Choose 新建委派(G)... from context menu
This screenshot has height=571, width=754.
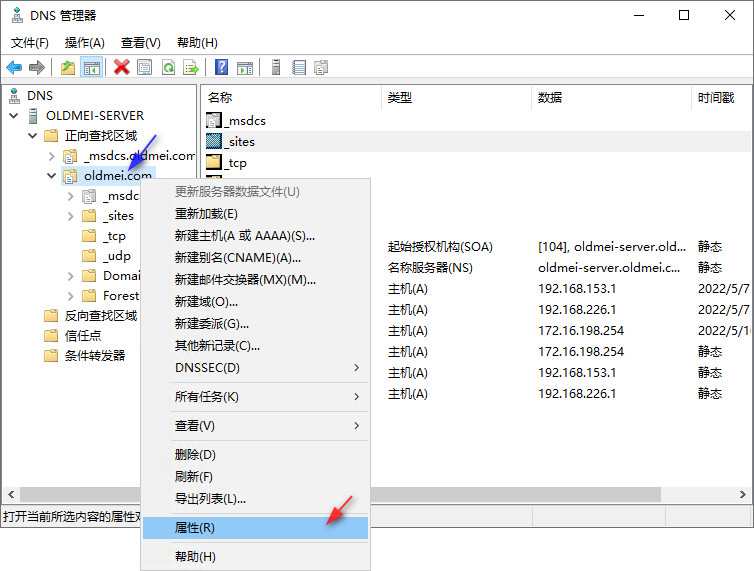click(255, 324)
